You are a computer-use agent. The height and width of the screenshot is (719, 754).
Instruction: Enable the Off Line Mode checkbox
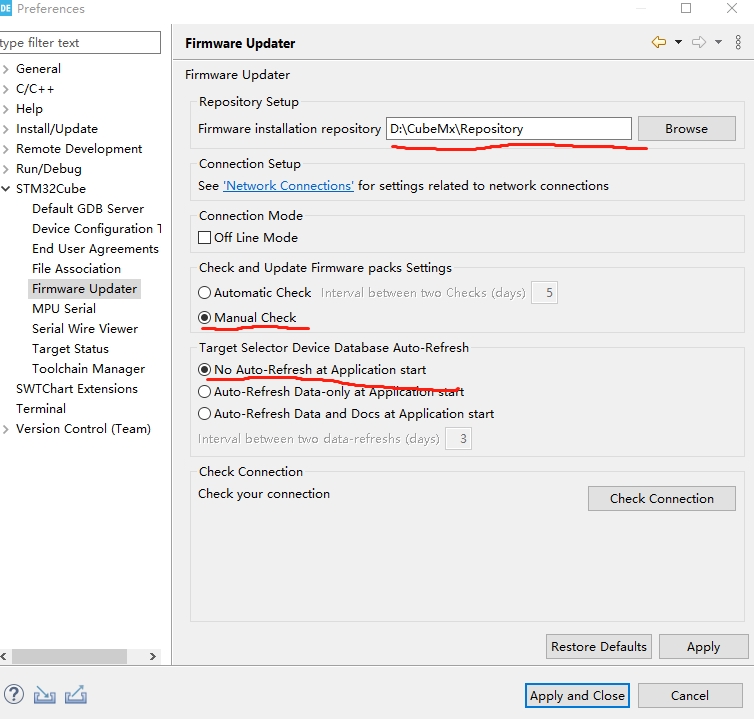tap(205, 238)
